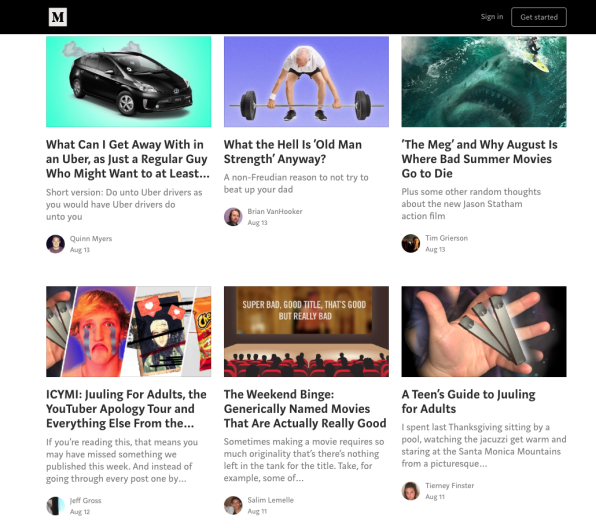The height and width of the screenshot is (528, 596).
Task: Click the Medium M logo
Action: tap(58, 17)
